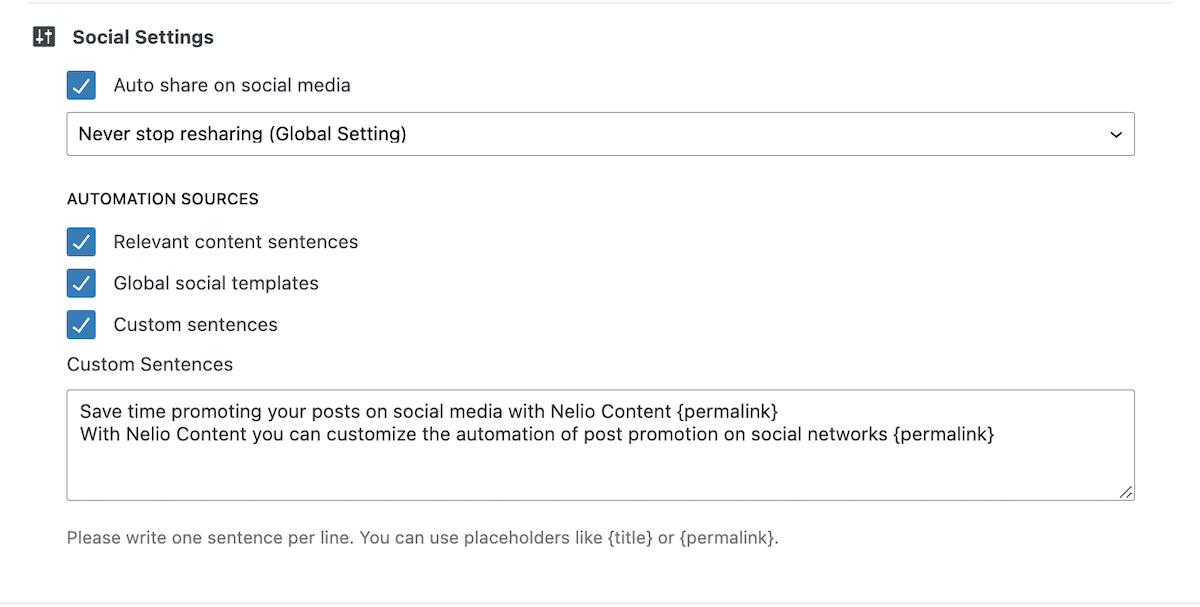Place cursor in 'With Nelio Content' sentence line
This screenshot has height=607, width=1200.
537,434
